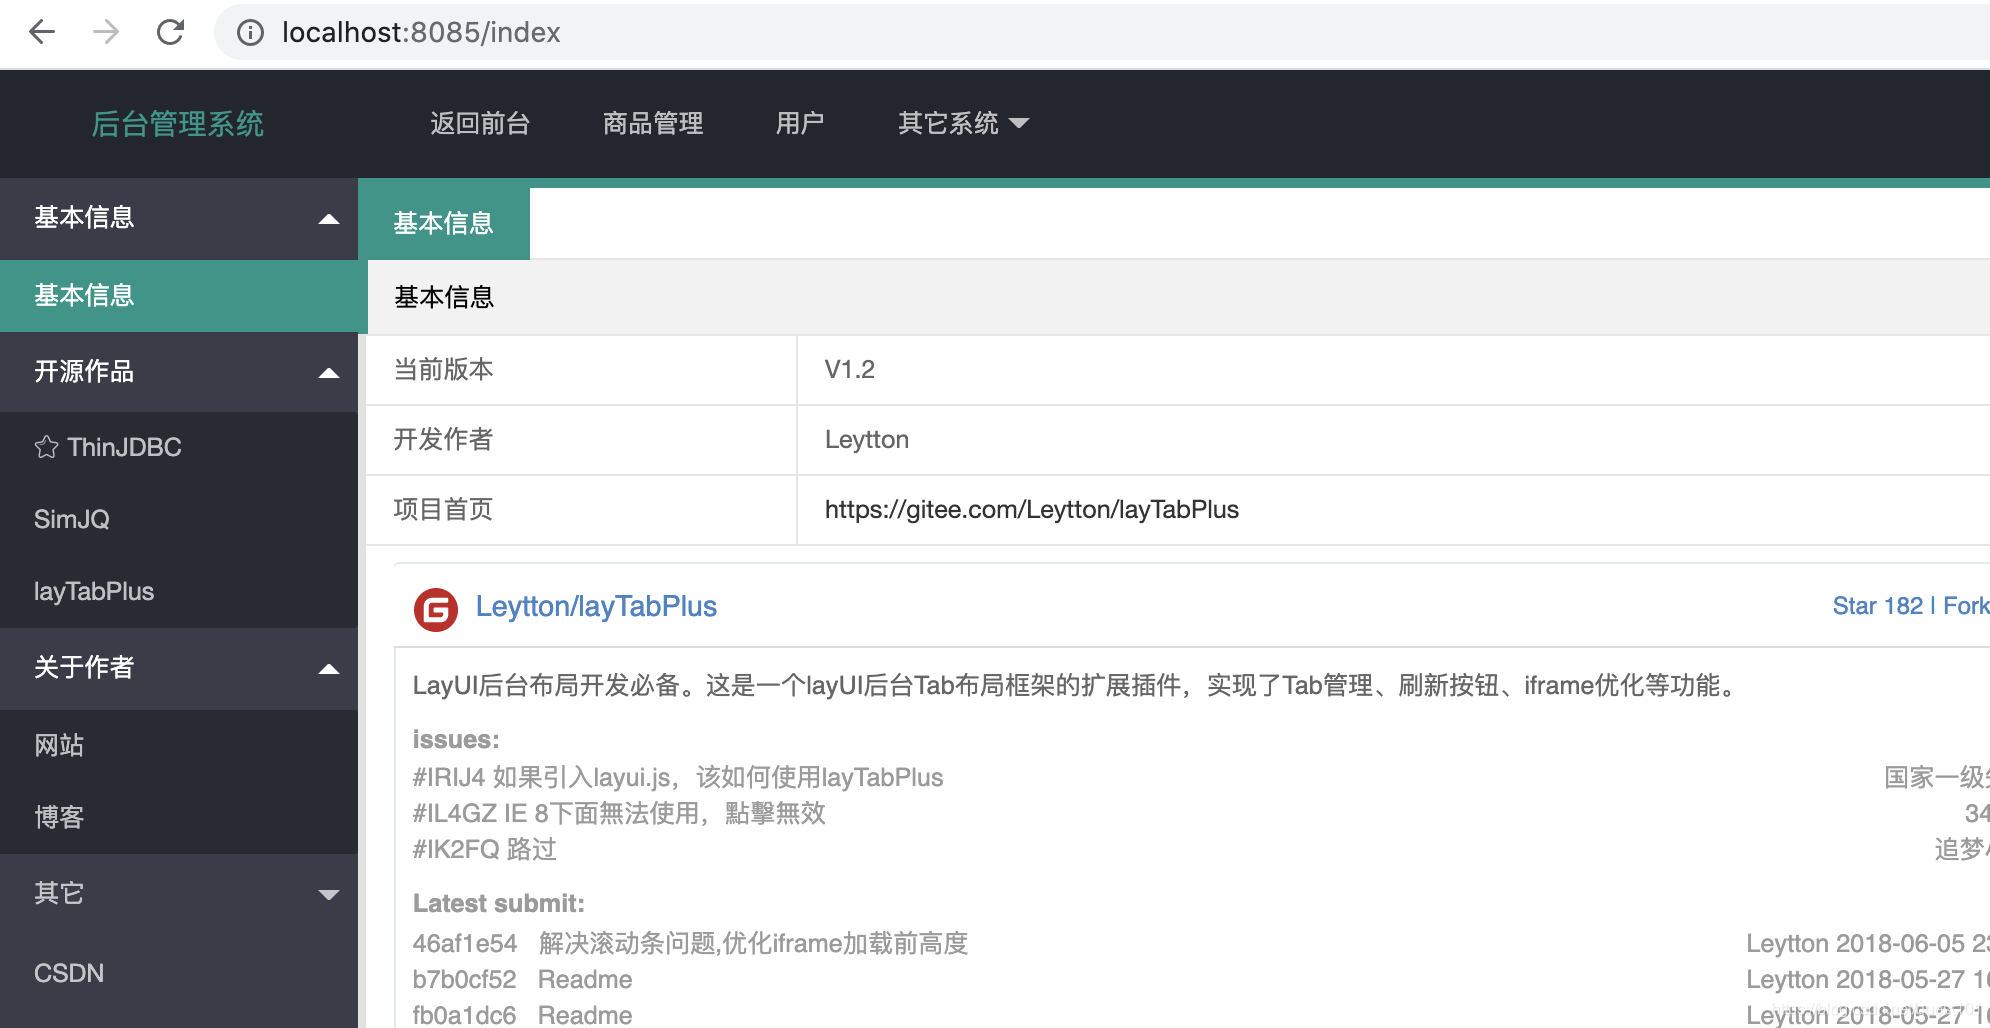The image size is (1990, 1028).
Task: Go forward with the browser forward arrow
Action: 105,32
